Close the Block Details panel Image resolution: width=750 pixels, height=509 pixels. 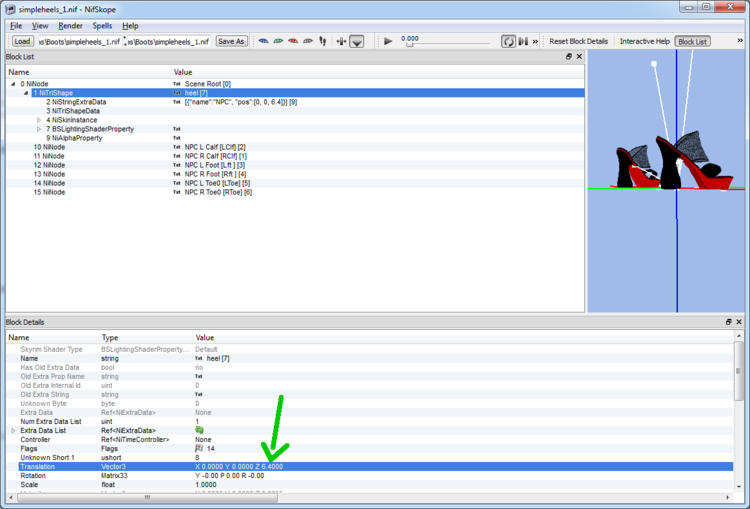(x=739, y=322)
